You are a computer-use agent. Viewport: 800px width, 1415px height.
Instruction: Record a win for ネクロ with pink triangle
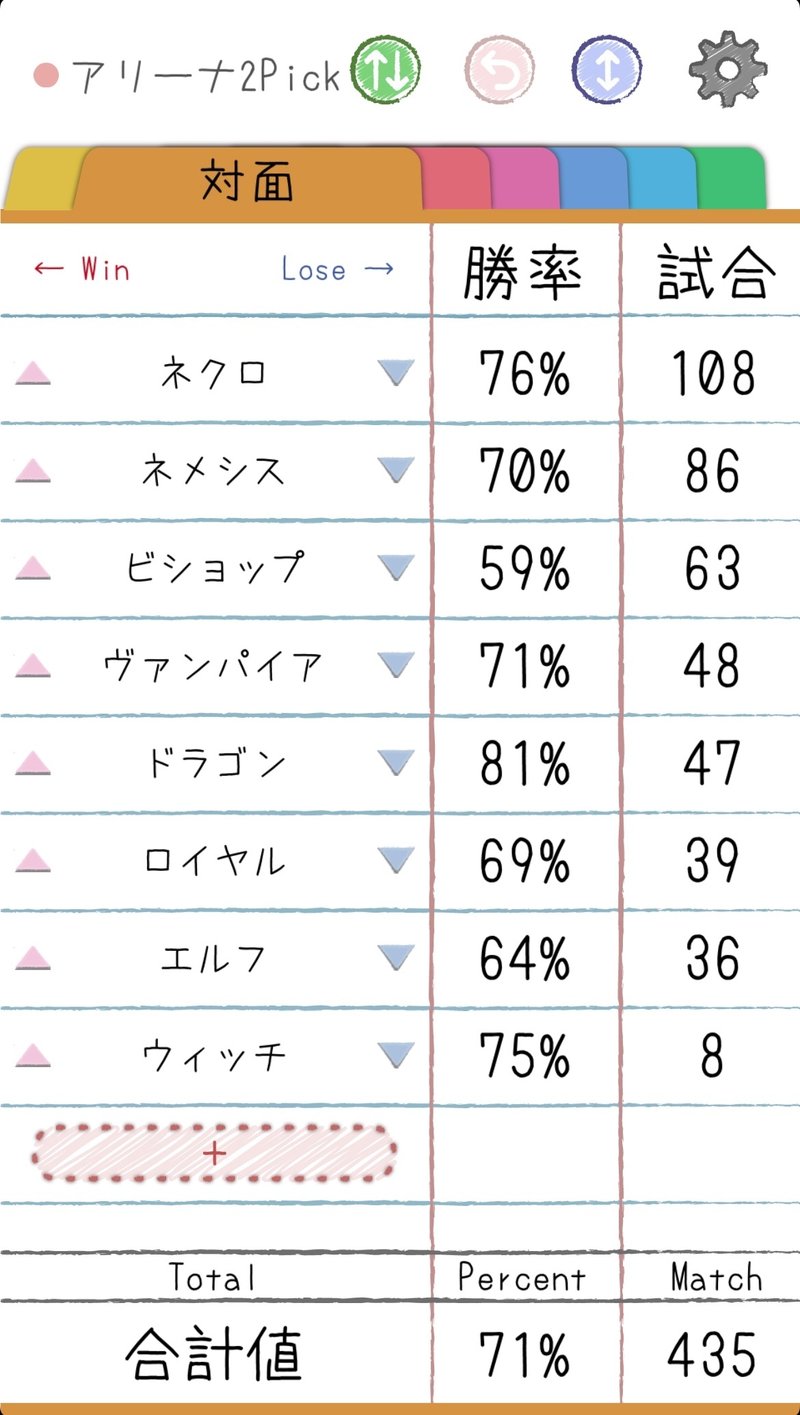click(x=33, y=371)
